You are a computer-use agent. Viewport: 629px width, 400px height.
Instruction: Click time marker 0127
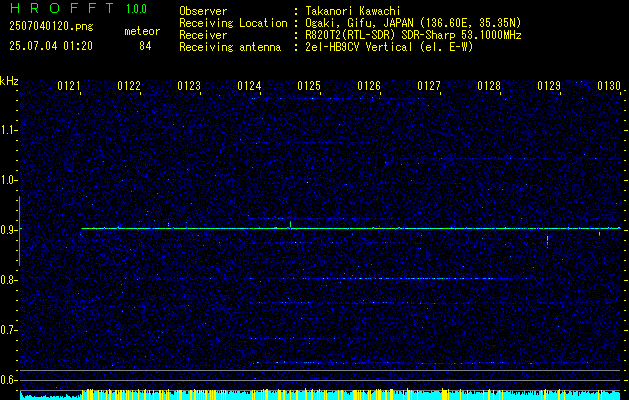(429, 86)
